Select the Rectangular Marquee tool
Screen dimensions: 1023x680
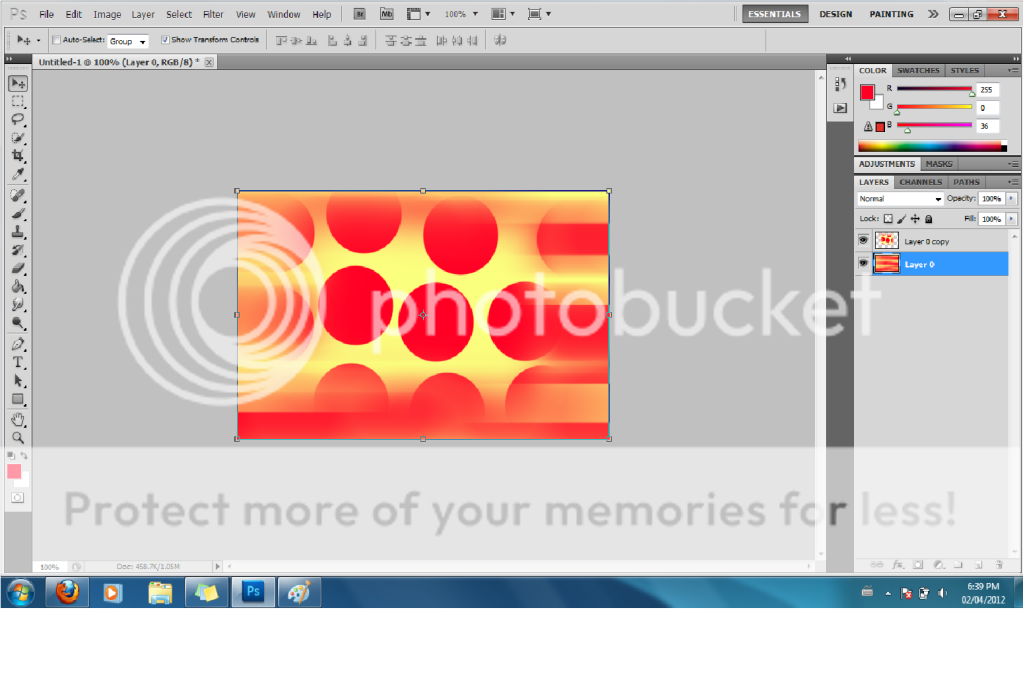(x=18, y=101)
